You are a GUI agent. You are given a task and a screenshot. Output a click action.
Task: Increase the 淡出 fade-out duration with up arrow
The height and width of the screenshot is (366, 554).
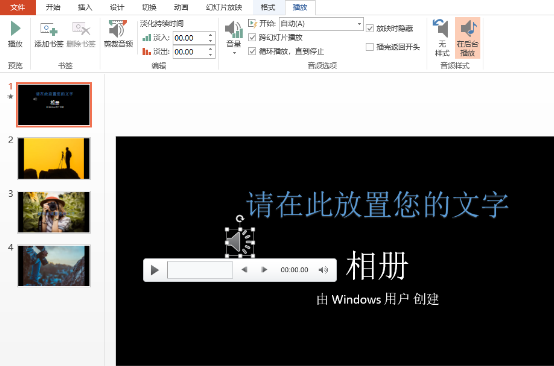click(211, 49)
